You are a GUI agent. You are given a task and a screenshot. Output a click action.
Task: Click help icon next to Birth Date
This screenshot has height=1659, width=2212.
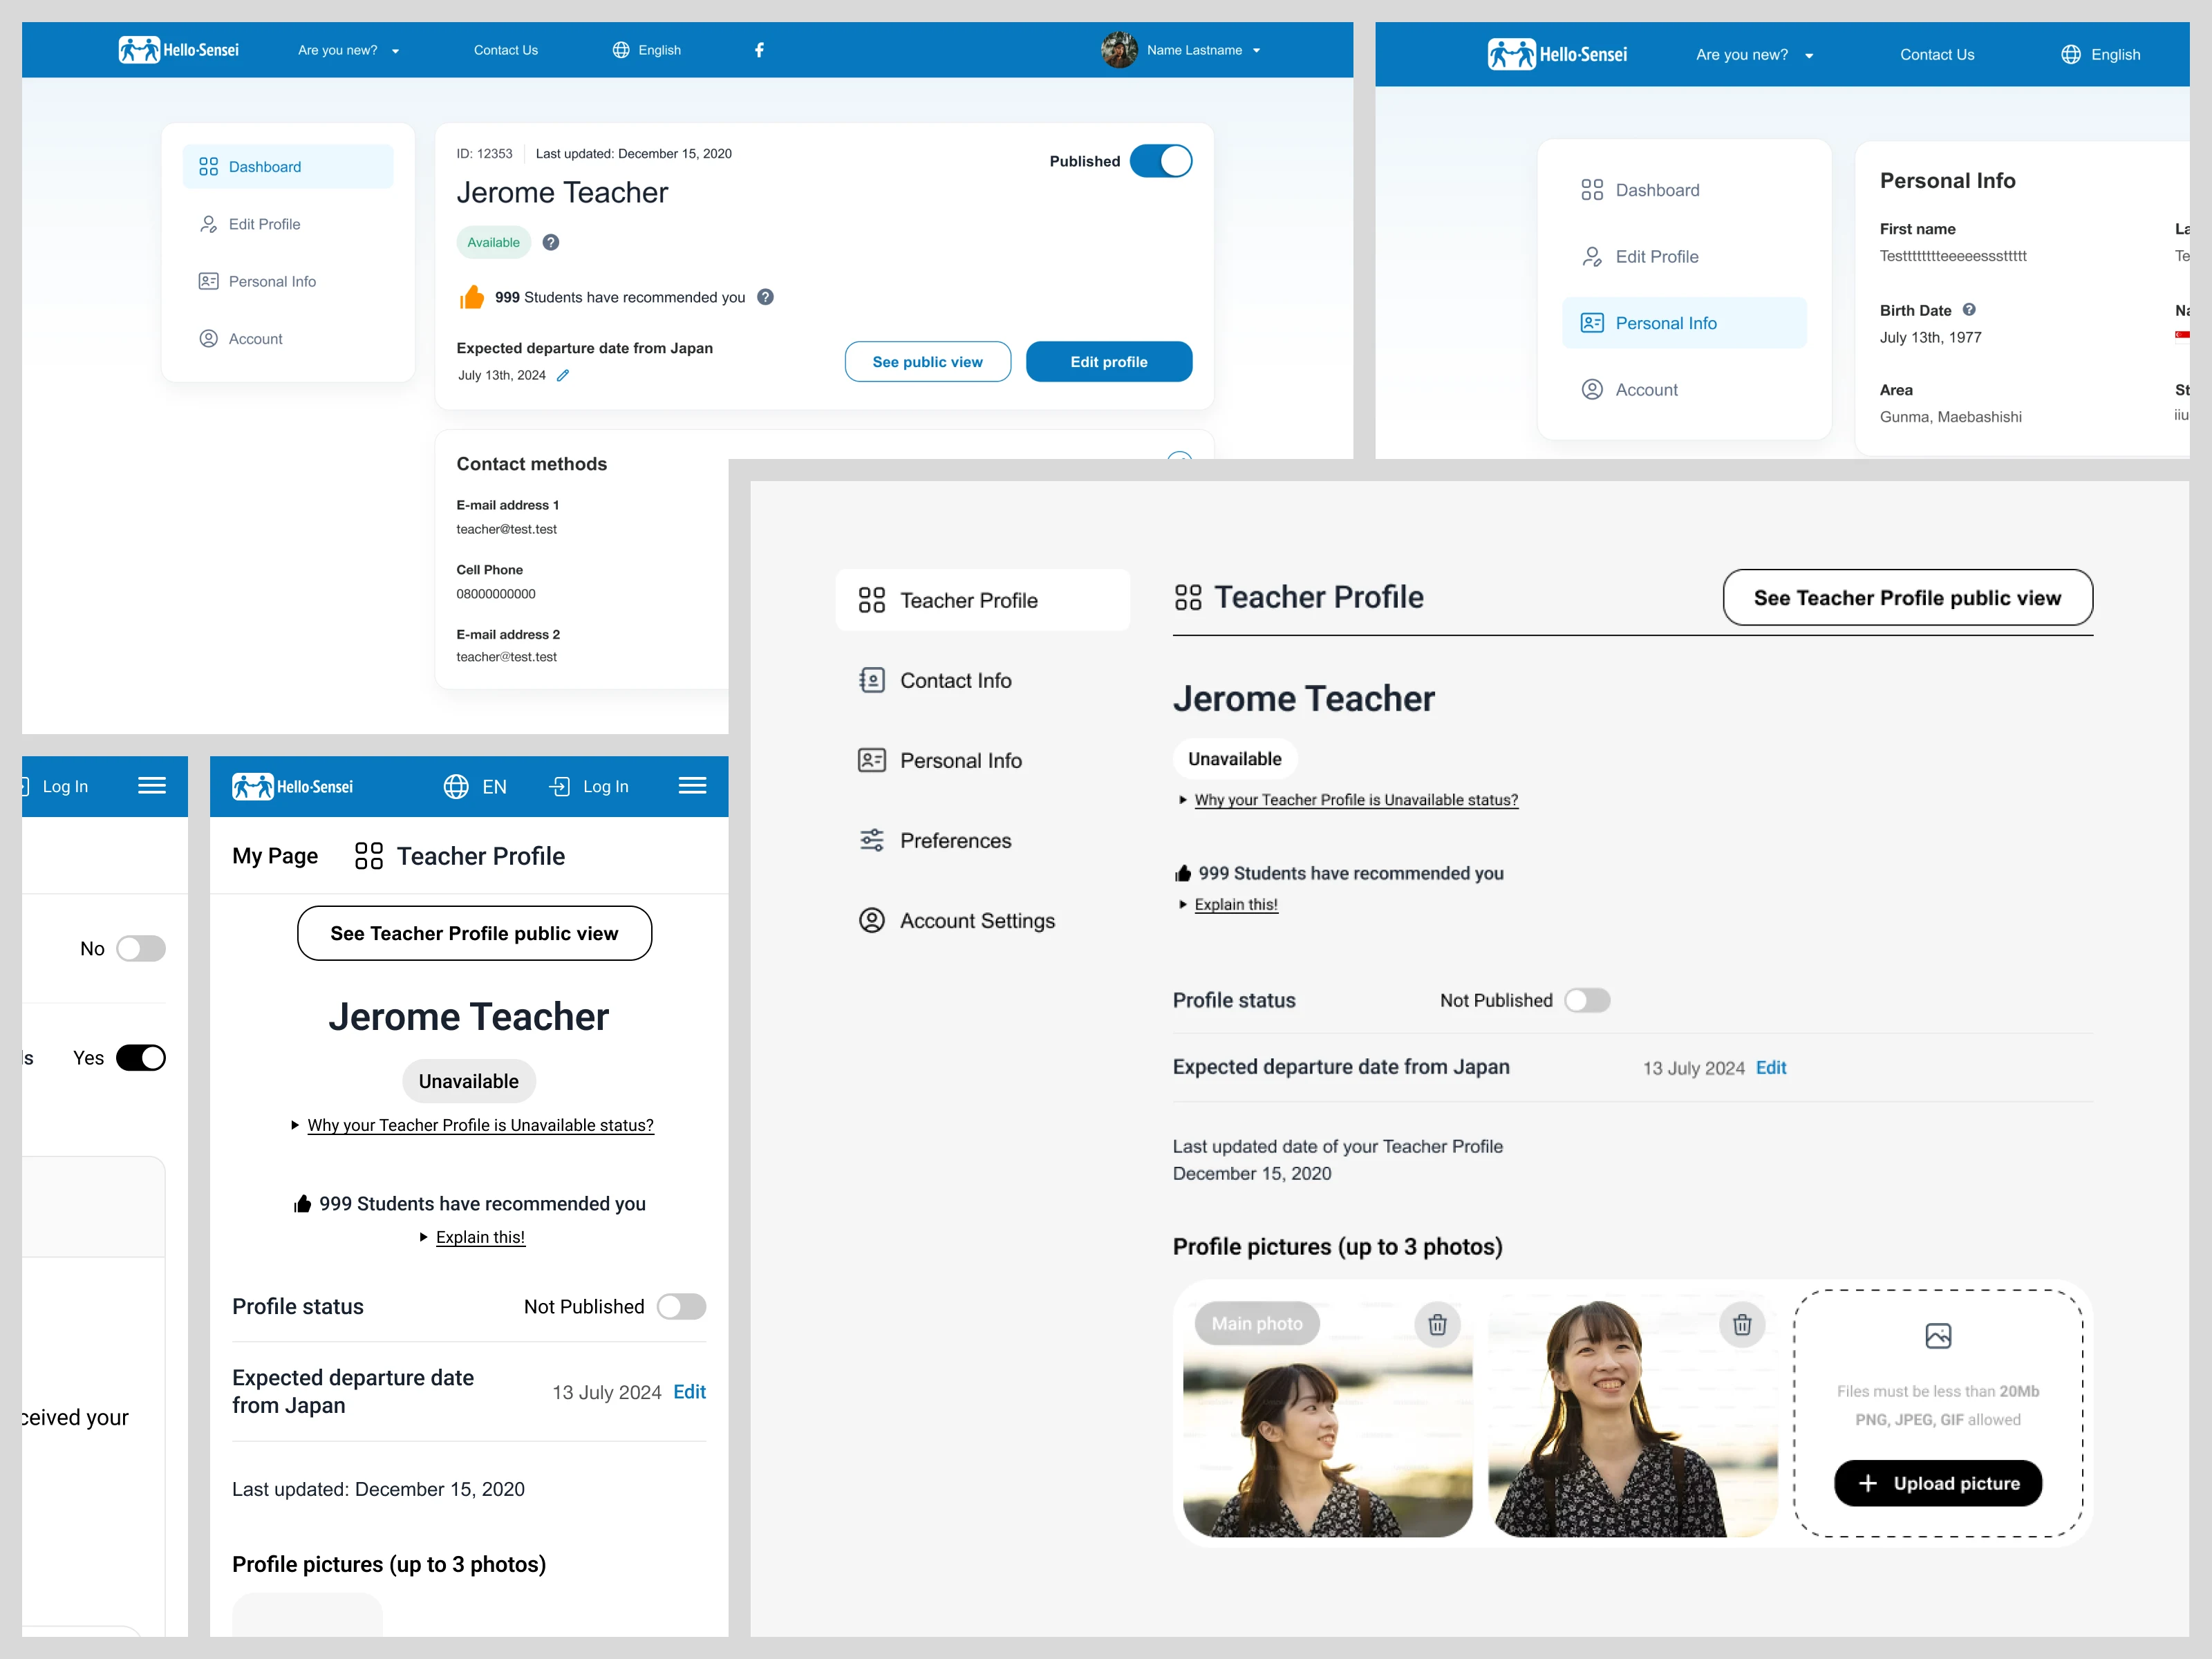(1969, 310)
